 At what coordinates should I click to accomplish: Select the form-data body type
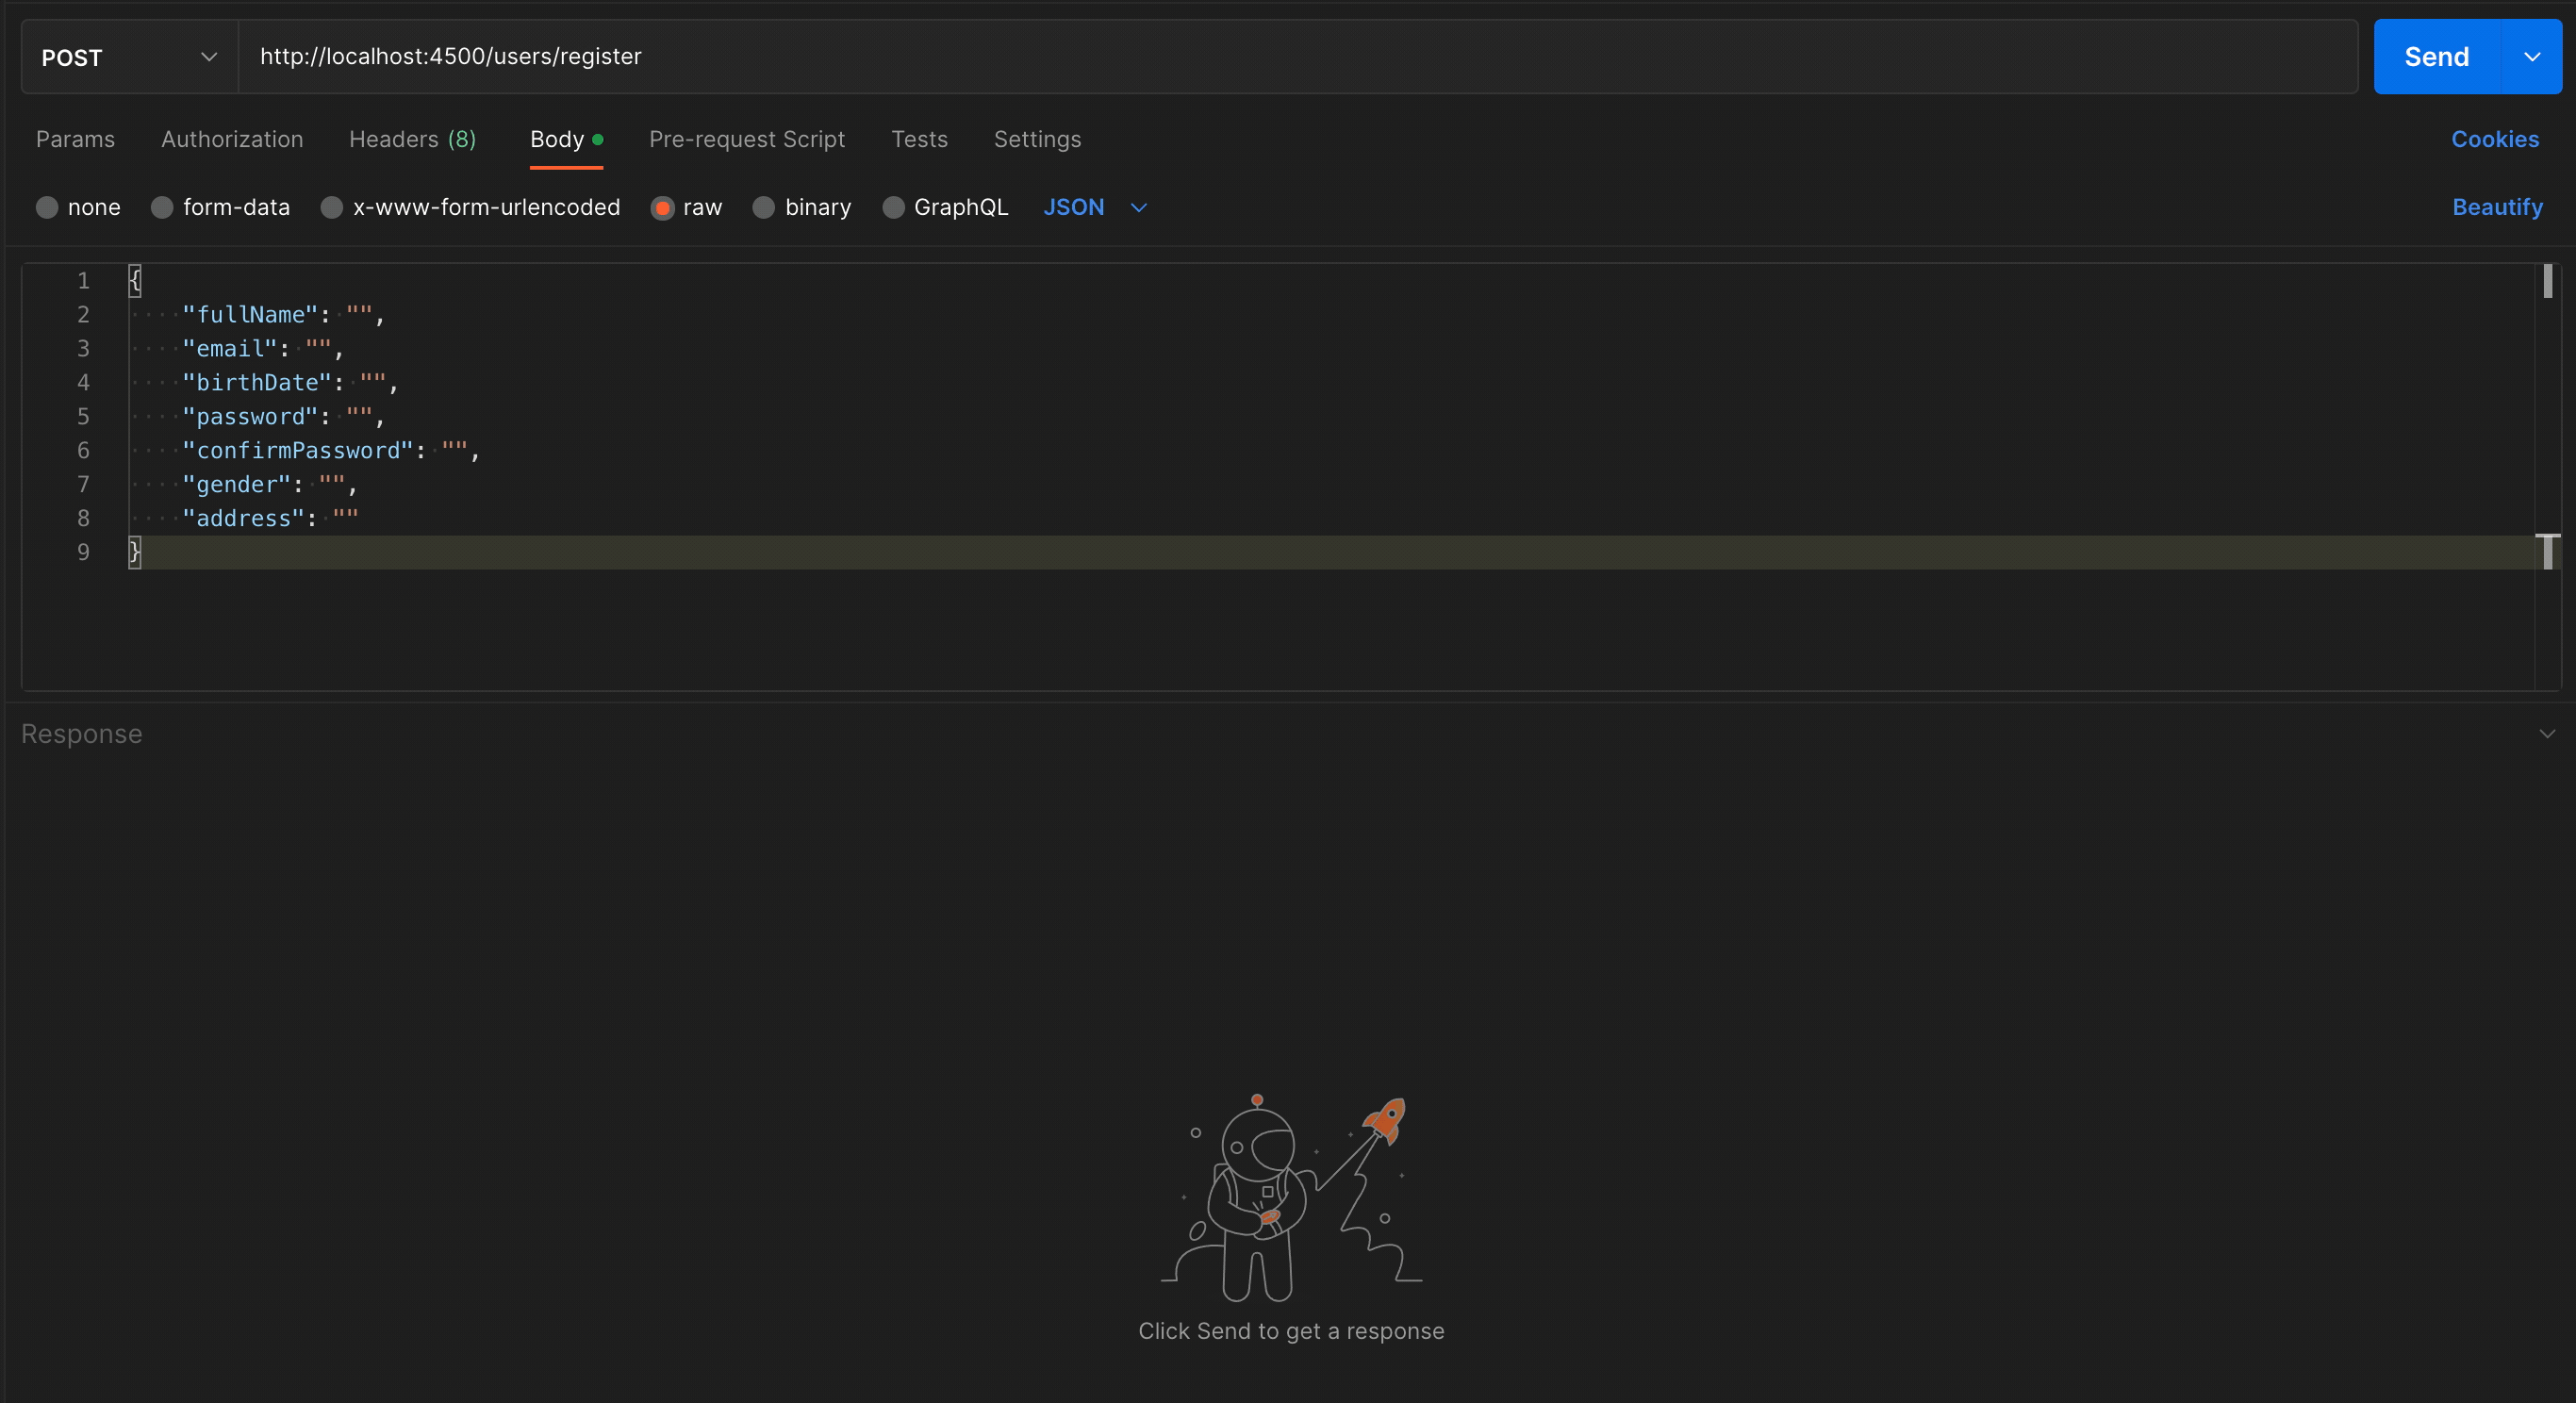tap(160, 207)
